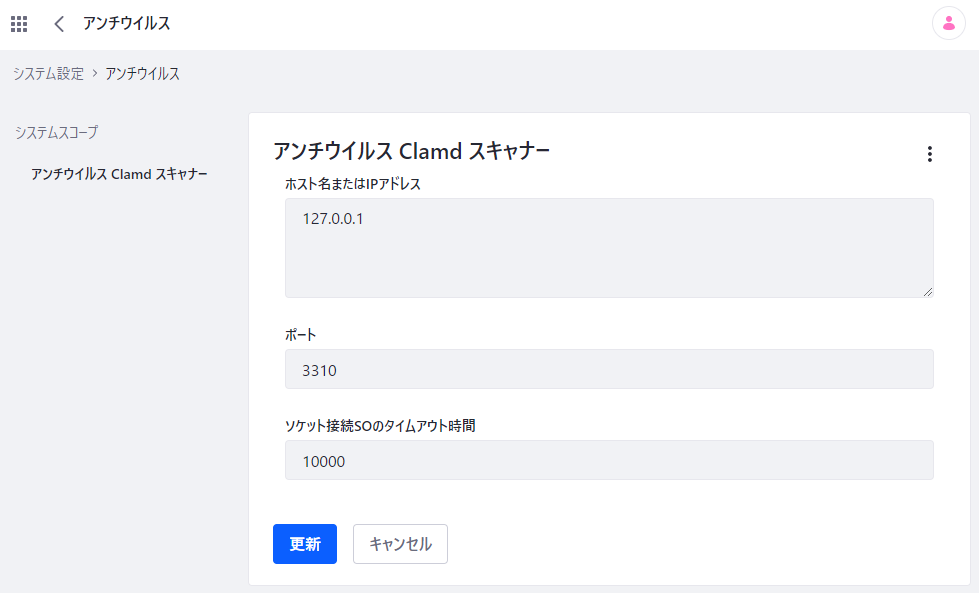
Task: Navigate to システム設定 in the breadcrumb
Action: 48,74
